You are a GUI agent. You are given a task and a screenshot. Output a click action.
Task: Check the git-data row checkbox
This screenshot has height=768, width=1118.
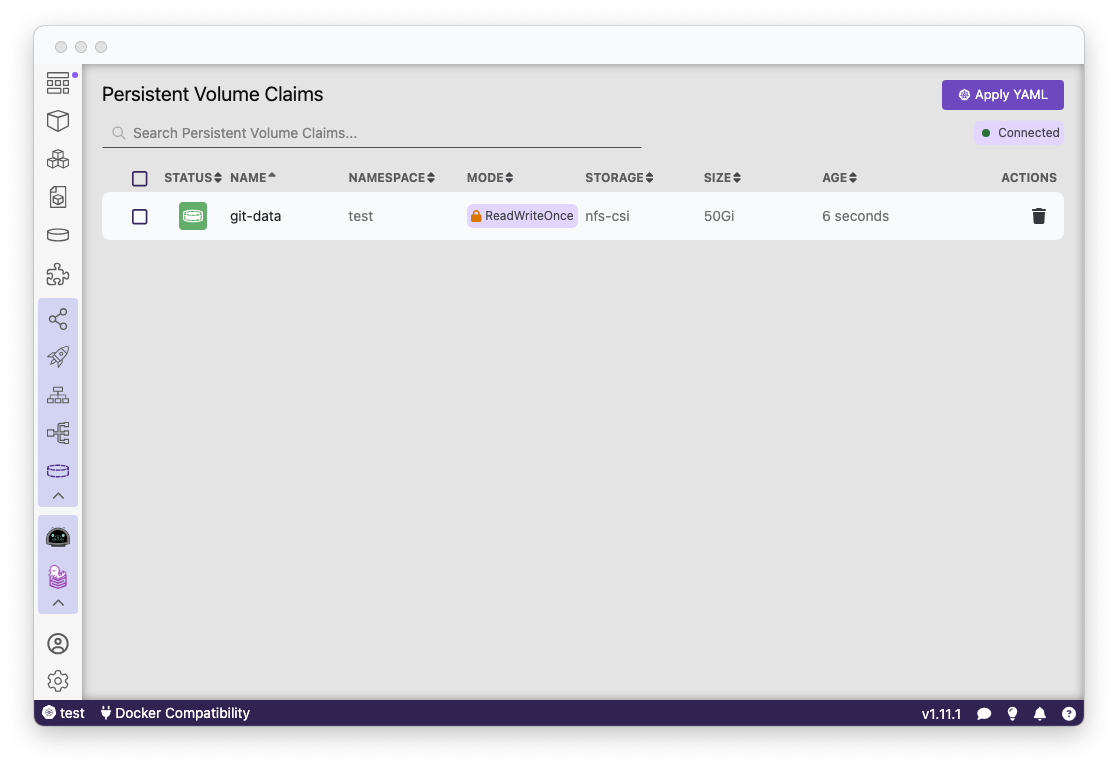[140, 216]
